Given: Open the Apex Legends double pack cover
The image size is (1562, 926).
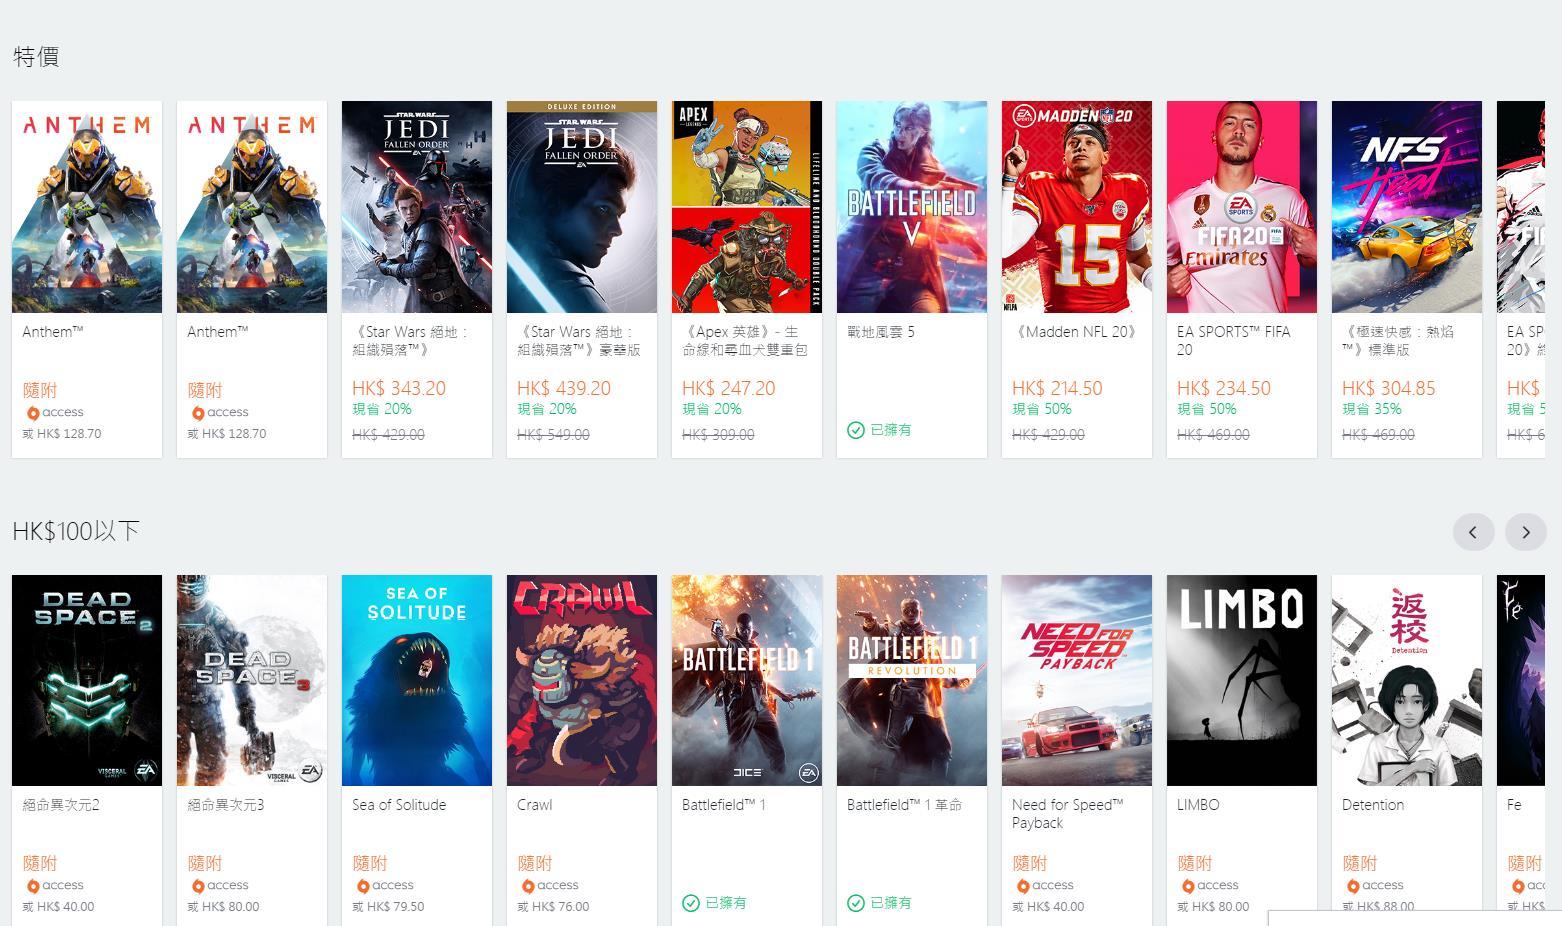Looking at the screenshot, I should 747,207.
